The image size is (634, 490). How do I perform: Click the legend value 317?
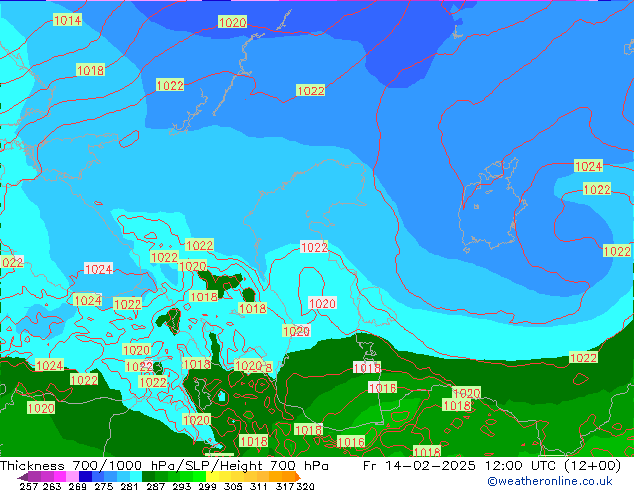[284, 486]
